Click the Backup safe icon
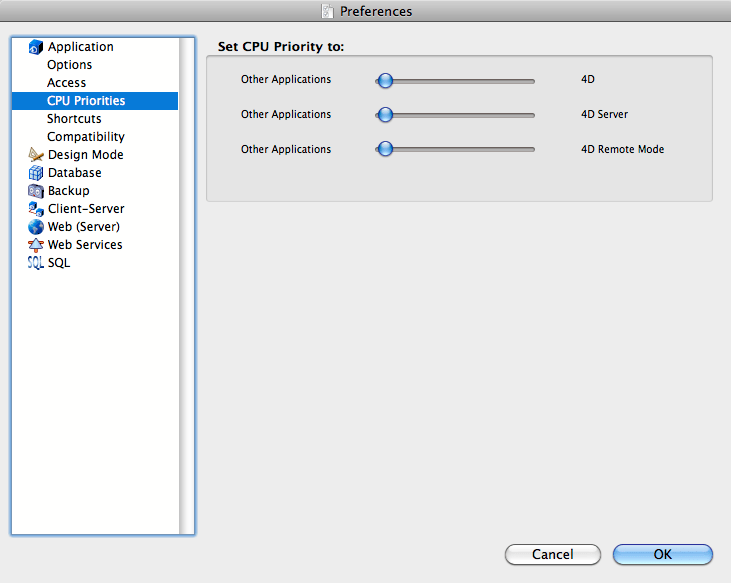 [x=35, y=191]
